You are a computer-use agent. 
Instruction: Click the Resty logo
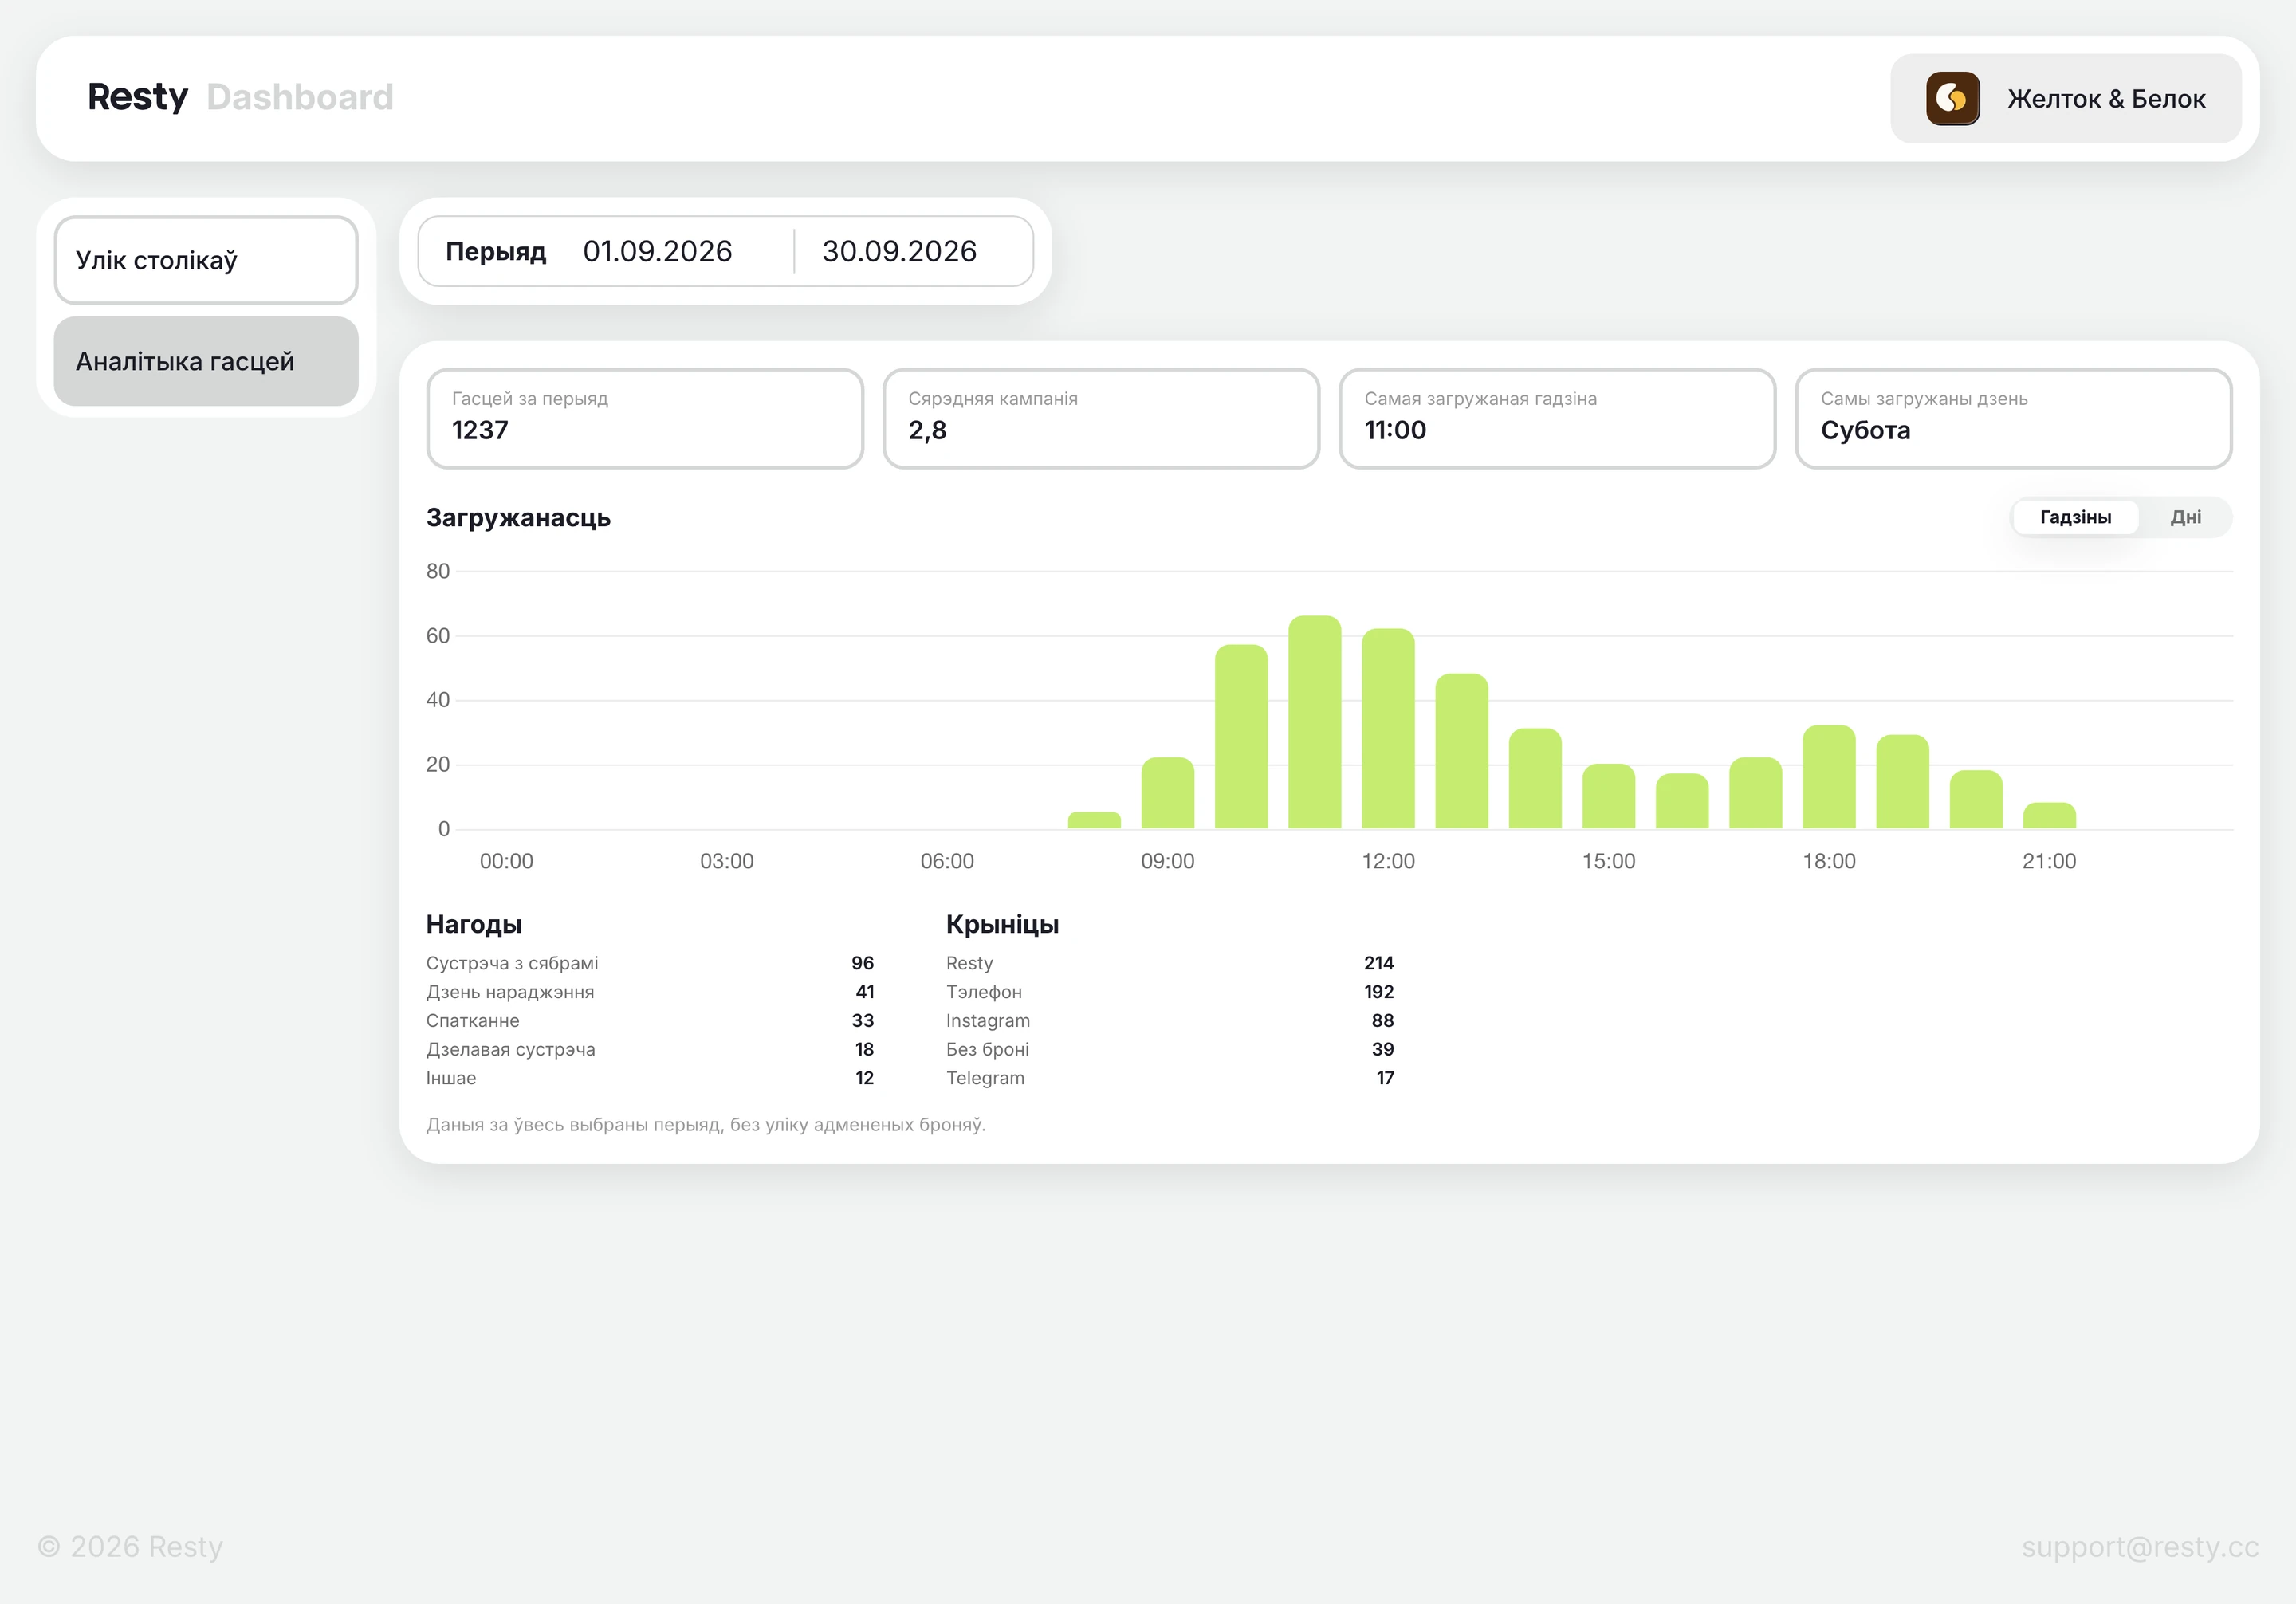point(137,97)
